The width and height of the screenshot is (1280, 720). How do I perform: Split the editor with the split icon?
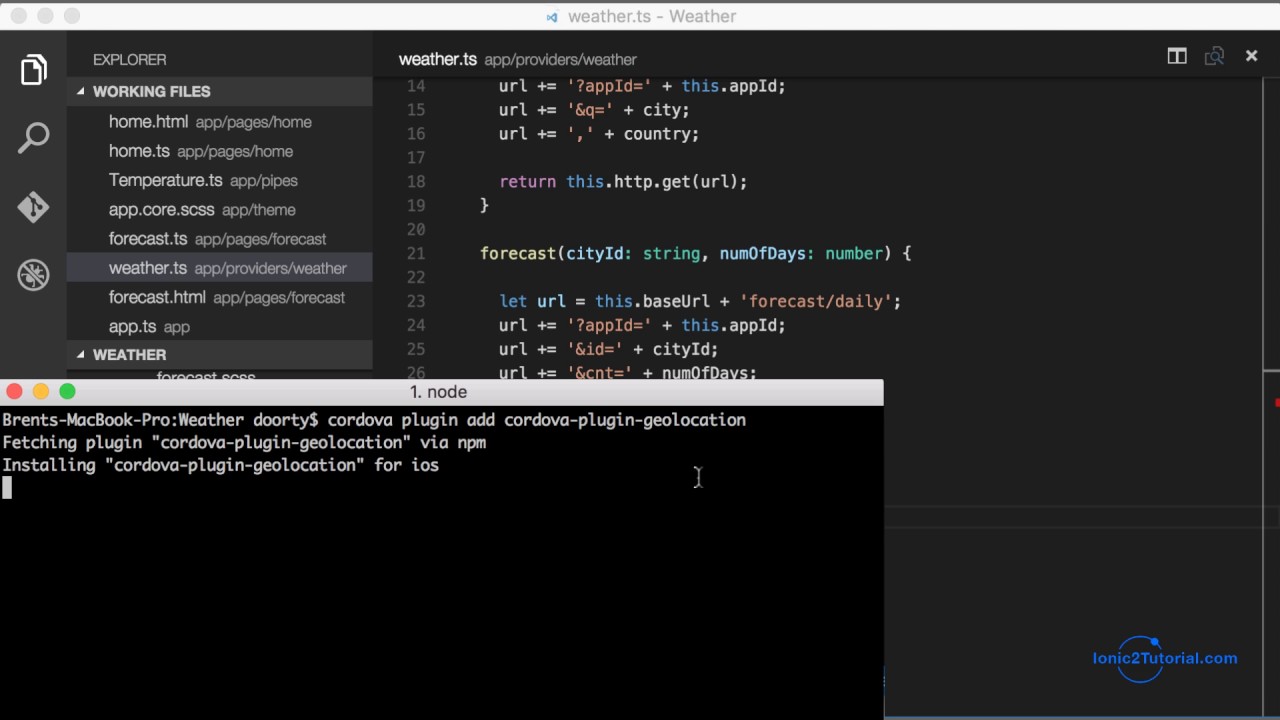click(1177, 56)
